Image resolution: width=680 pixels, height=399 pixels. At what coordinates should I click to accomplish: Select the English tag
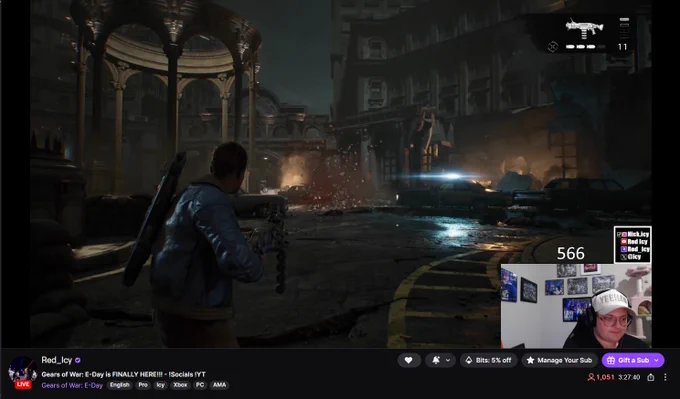pos(120,385)
